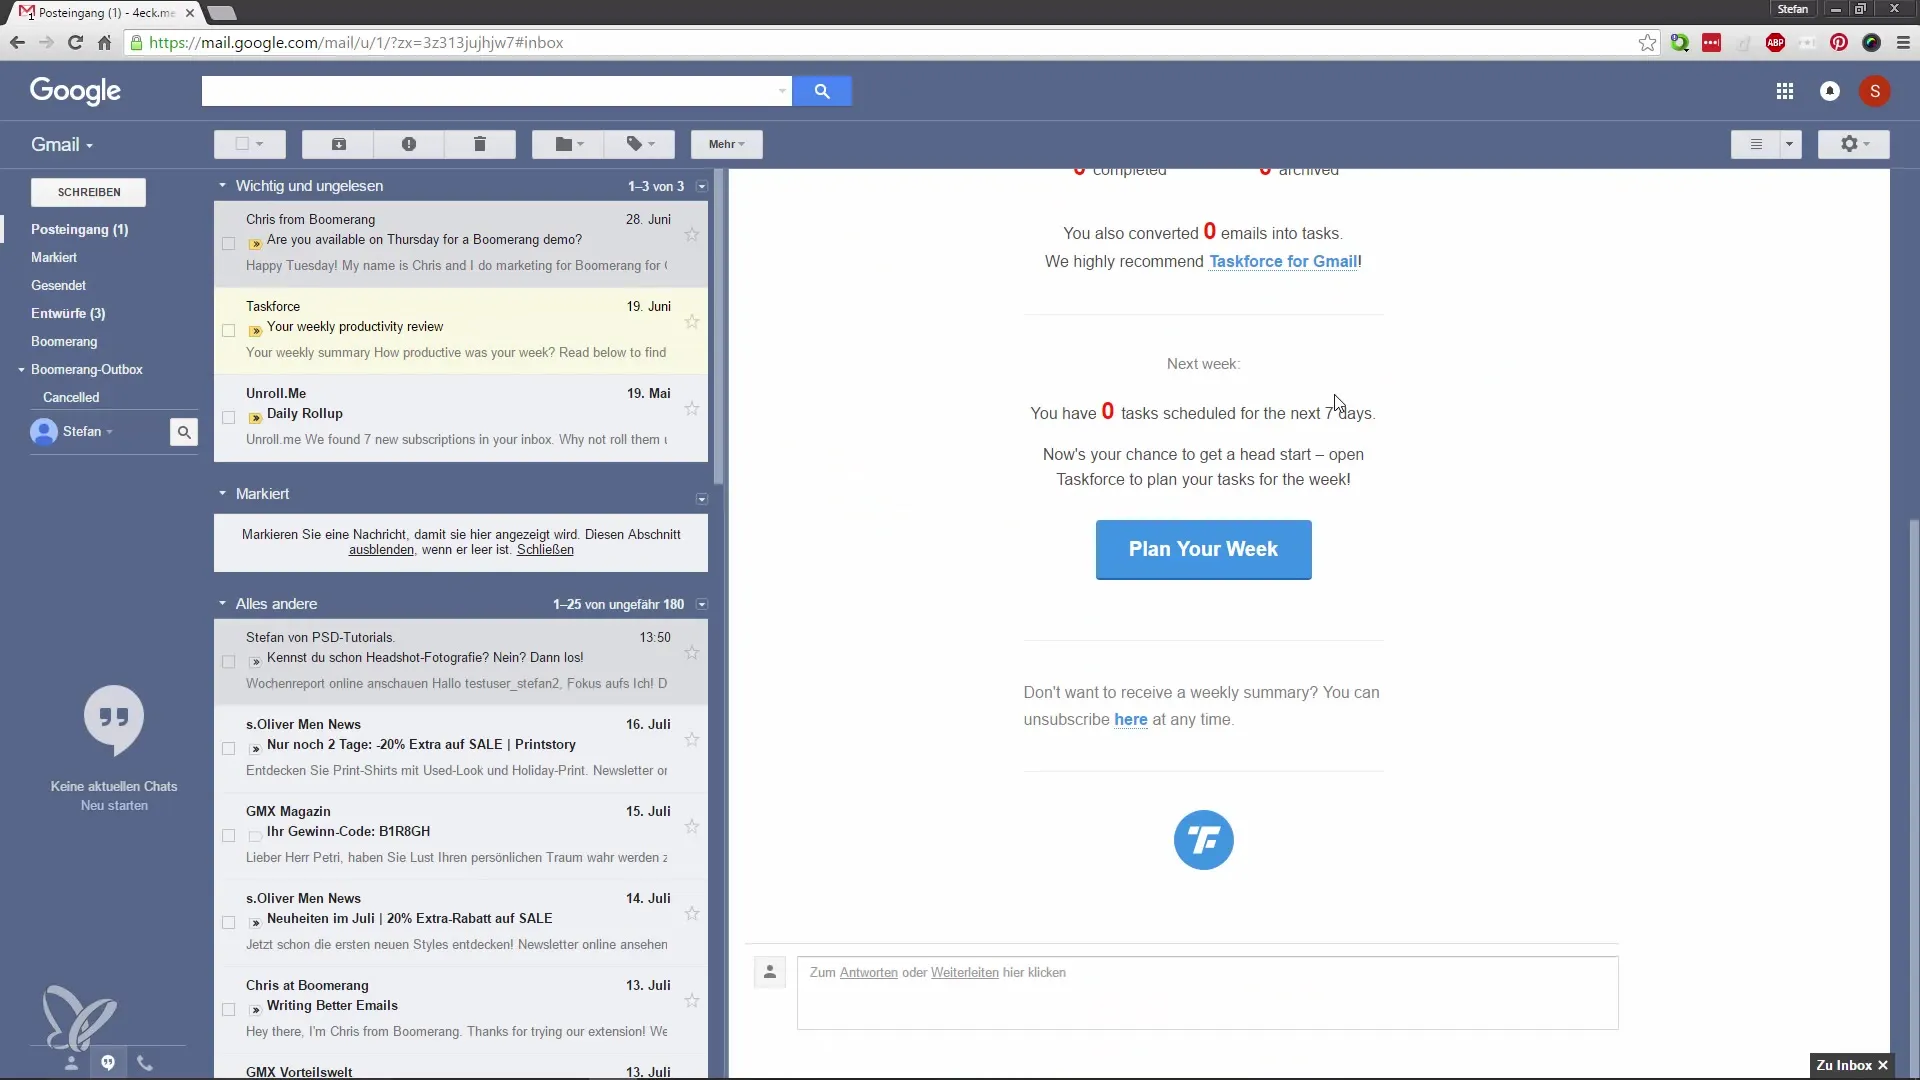Click search icon next to Stefan chat
This screenshot has width=1920, height=1080.
click(184, 432)
